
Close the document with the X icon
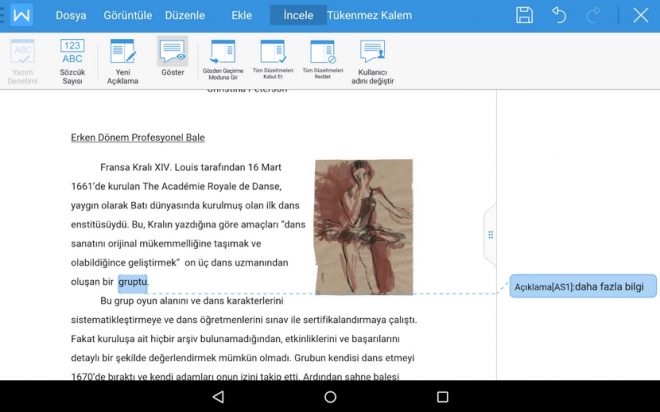[641, 16]
